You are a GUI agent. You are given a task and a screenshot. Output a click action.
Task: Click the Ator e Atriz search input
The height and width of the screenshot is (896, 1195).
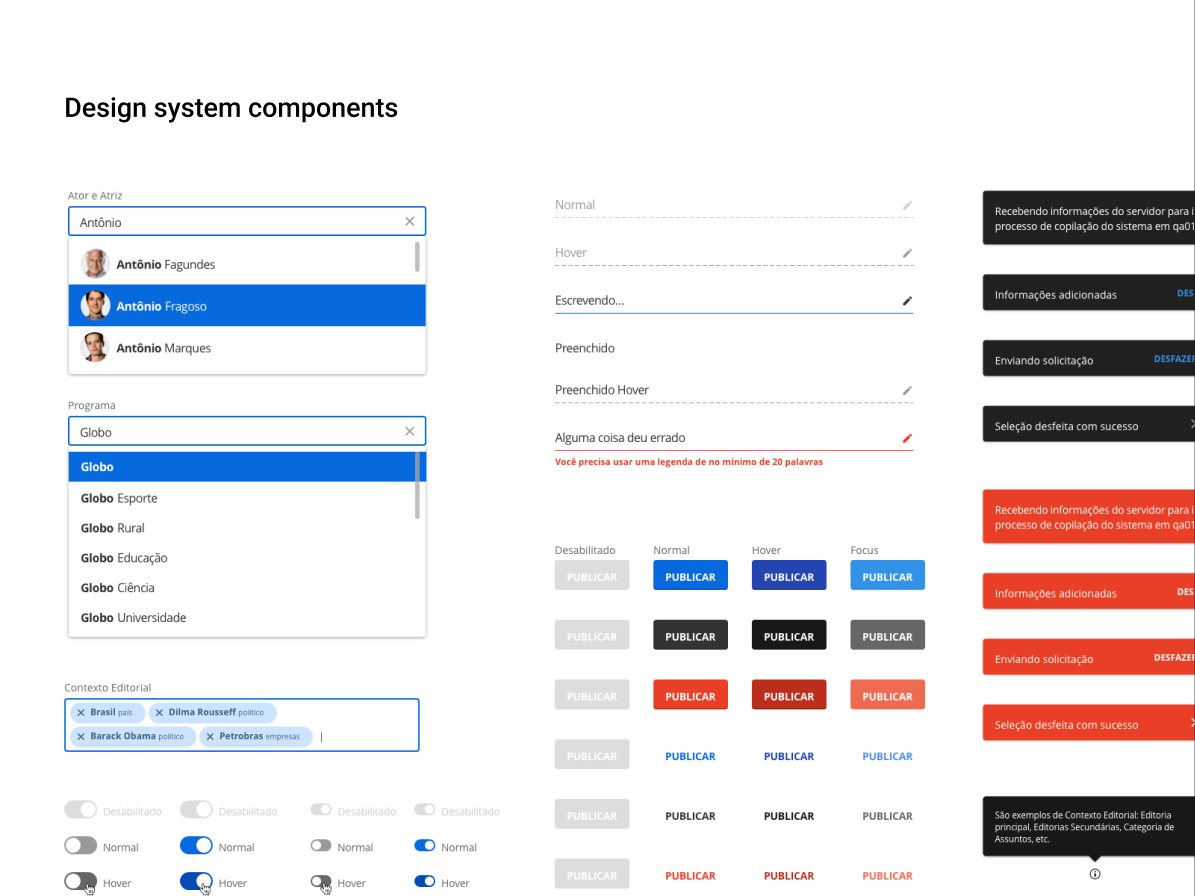coord(247,222)
